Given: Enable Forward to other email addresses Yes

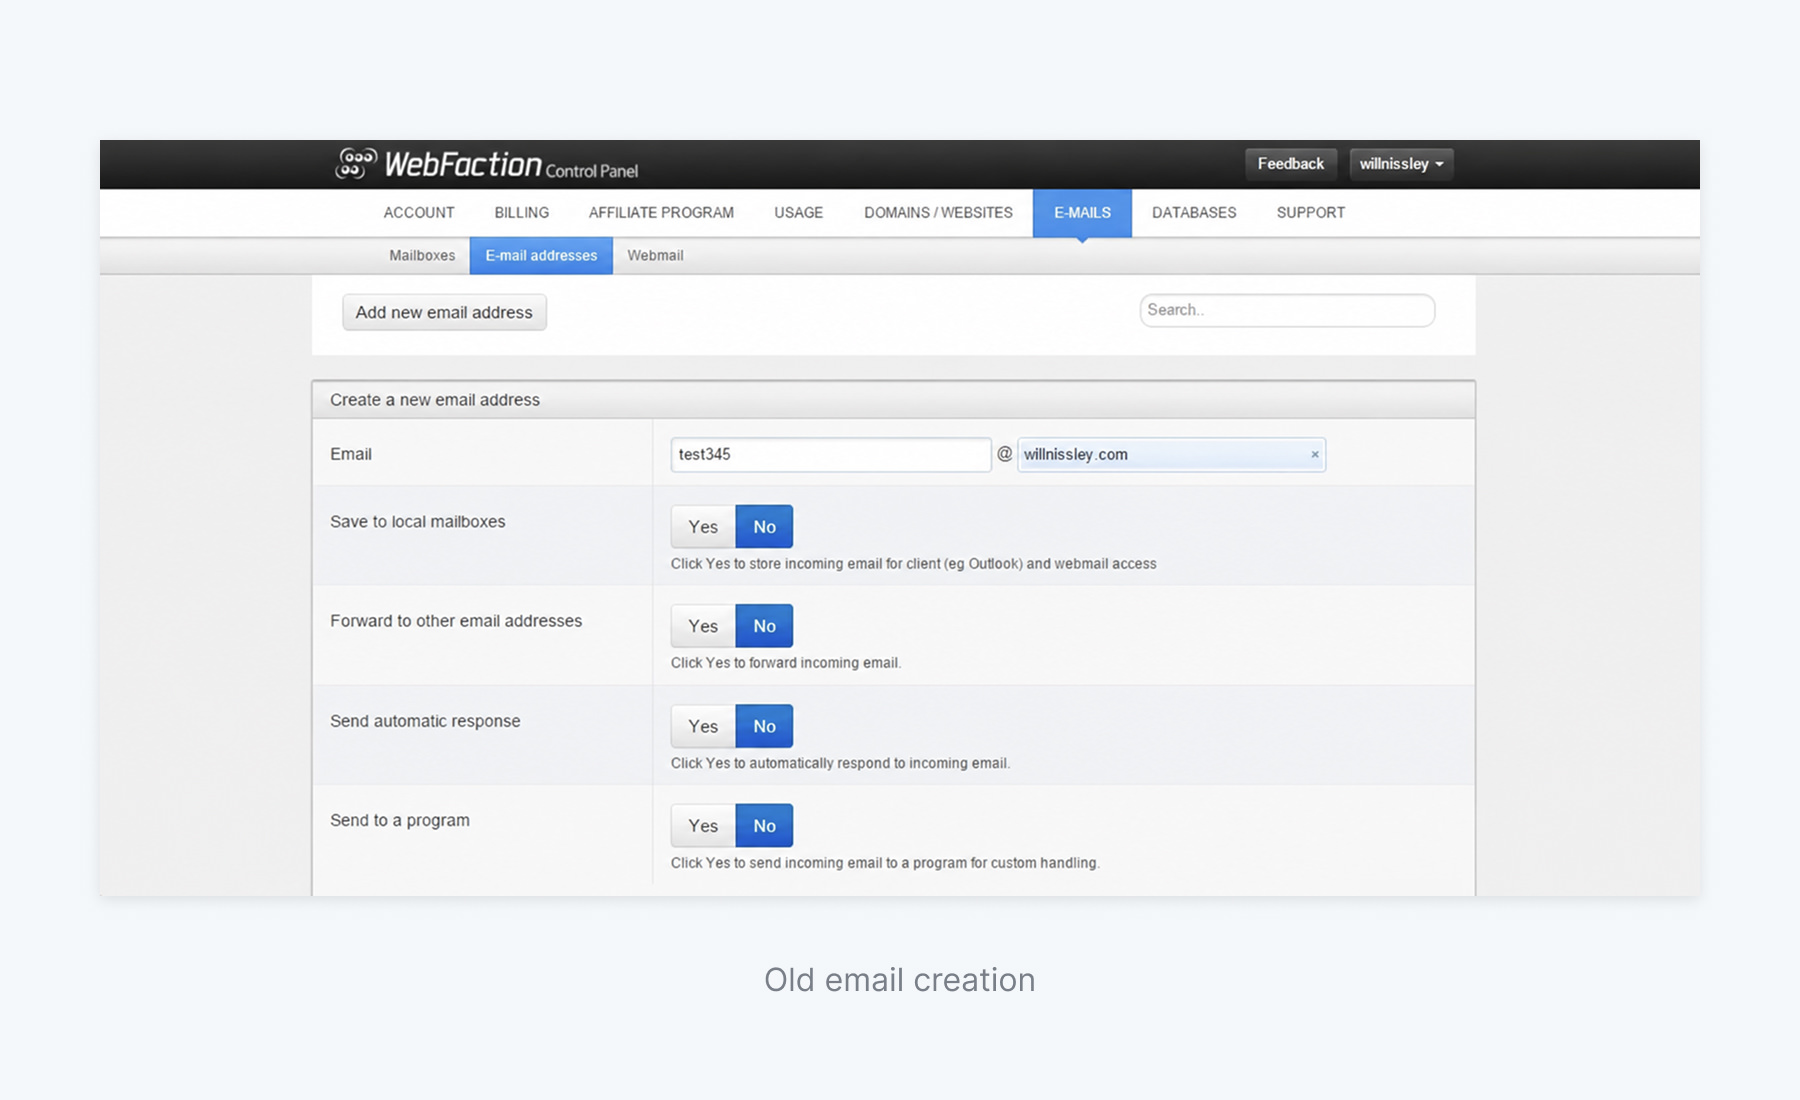Looking at the screenshot, I should click(703, 626).
